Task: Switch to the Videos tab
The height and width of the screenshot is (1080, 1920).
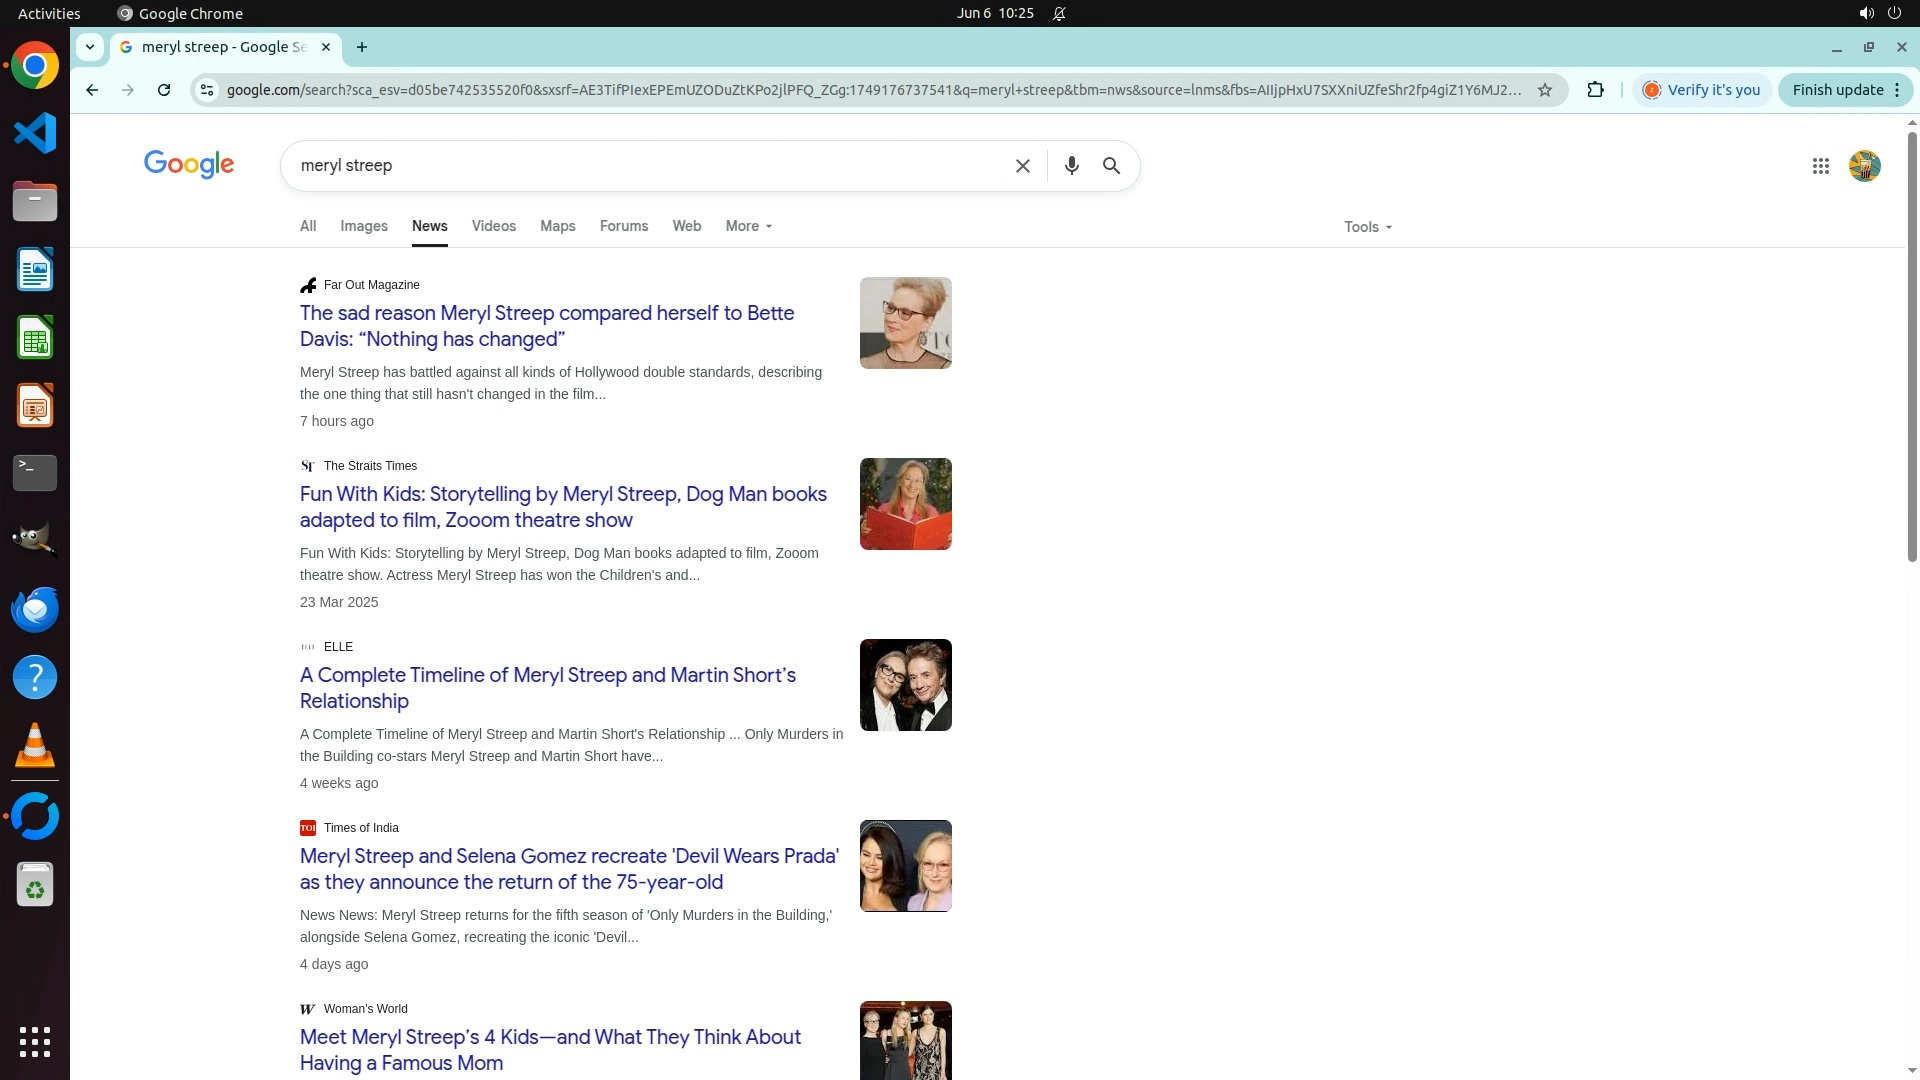Action: click(493, 226)
